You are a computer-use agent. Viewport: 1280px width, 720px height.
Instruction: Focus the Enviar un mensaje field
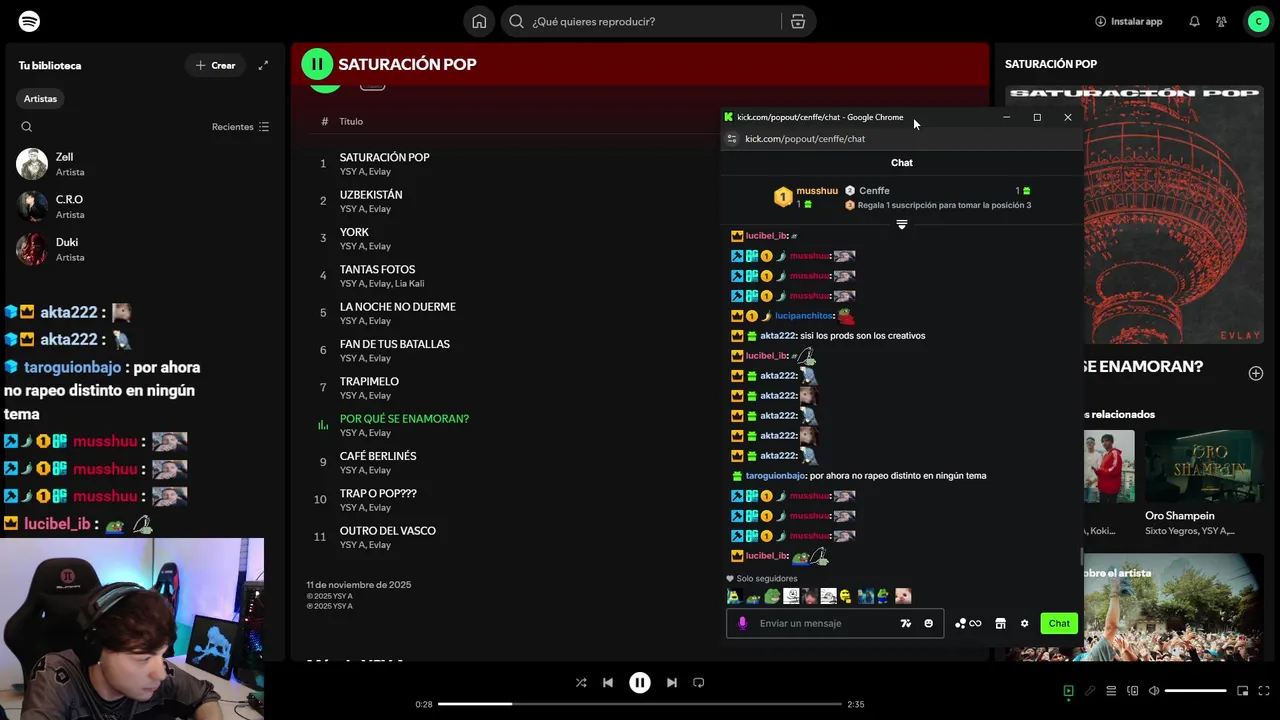(835, 623)
